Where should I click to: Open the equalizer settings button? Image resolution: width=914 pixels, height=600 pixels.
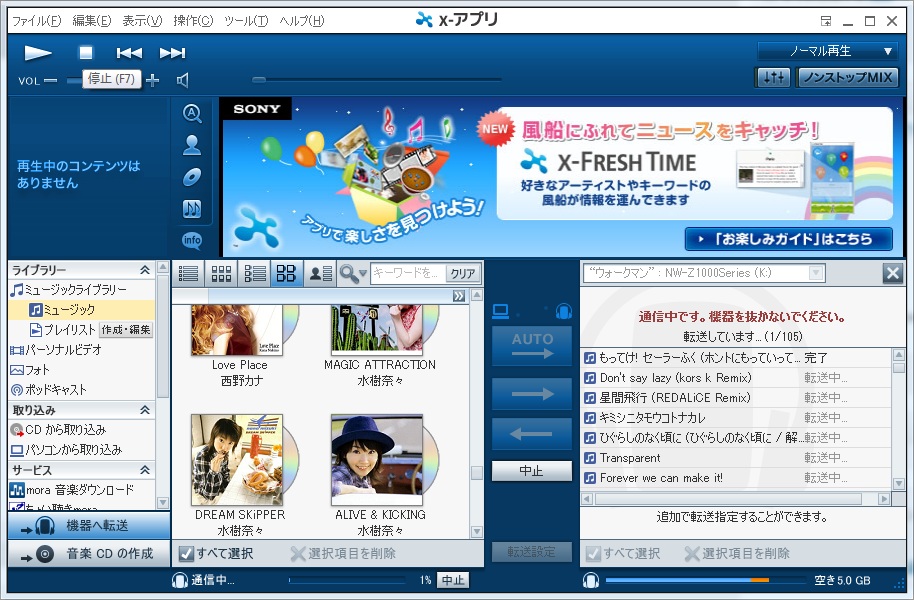pyautogui.click(x=773, y=77)
